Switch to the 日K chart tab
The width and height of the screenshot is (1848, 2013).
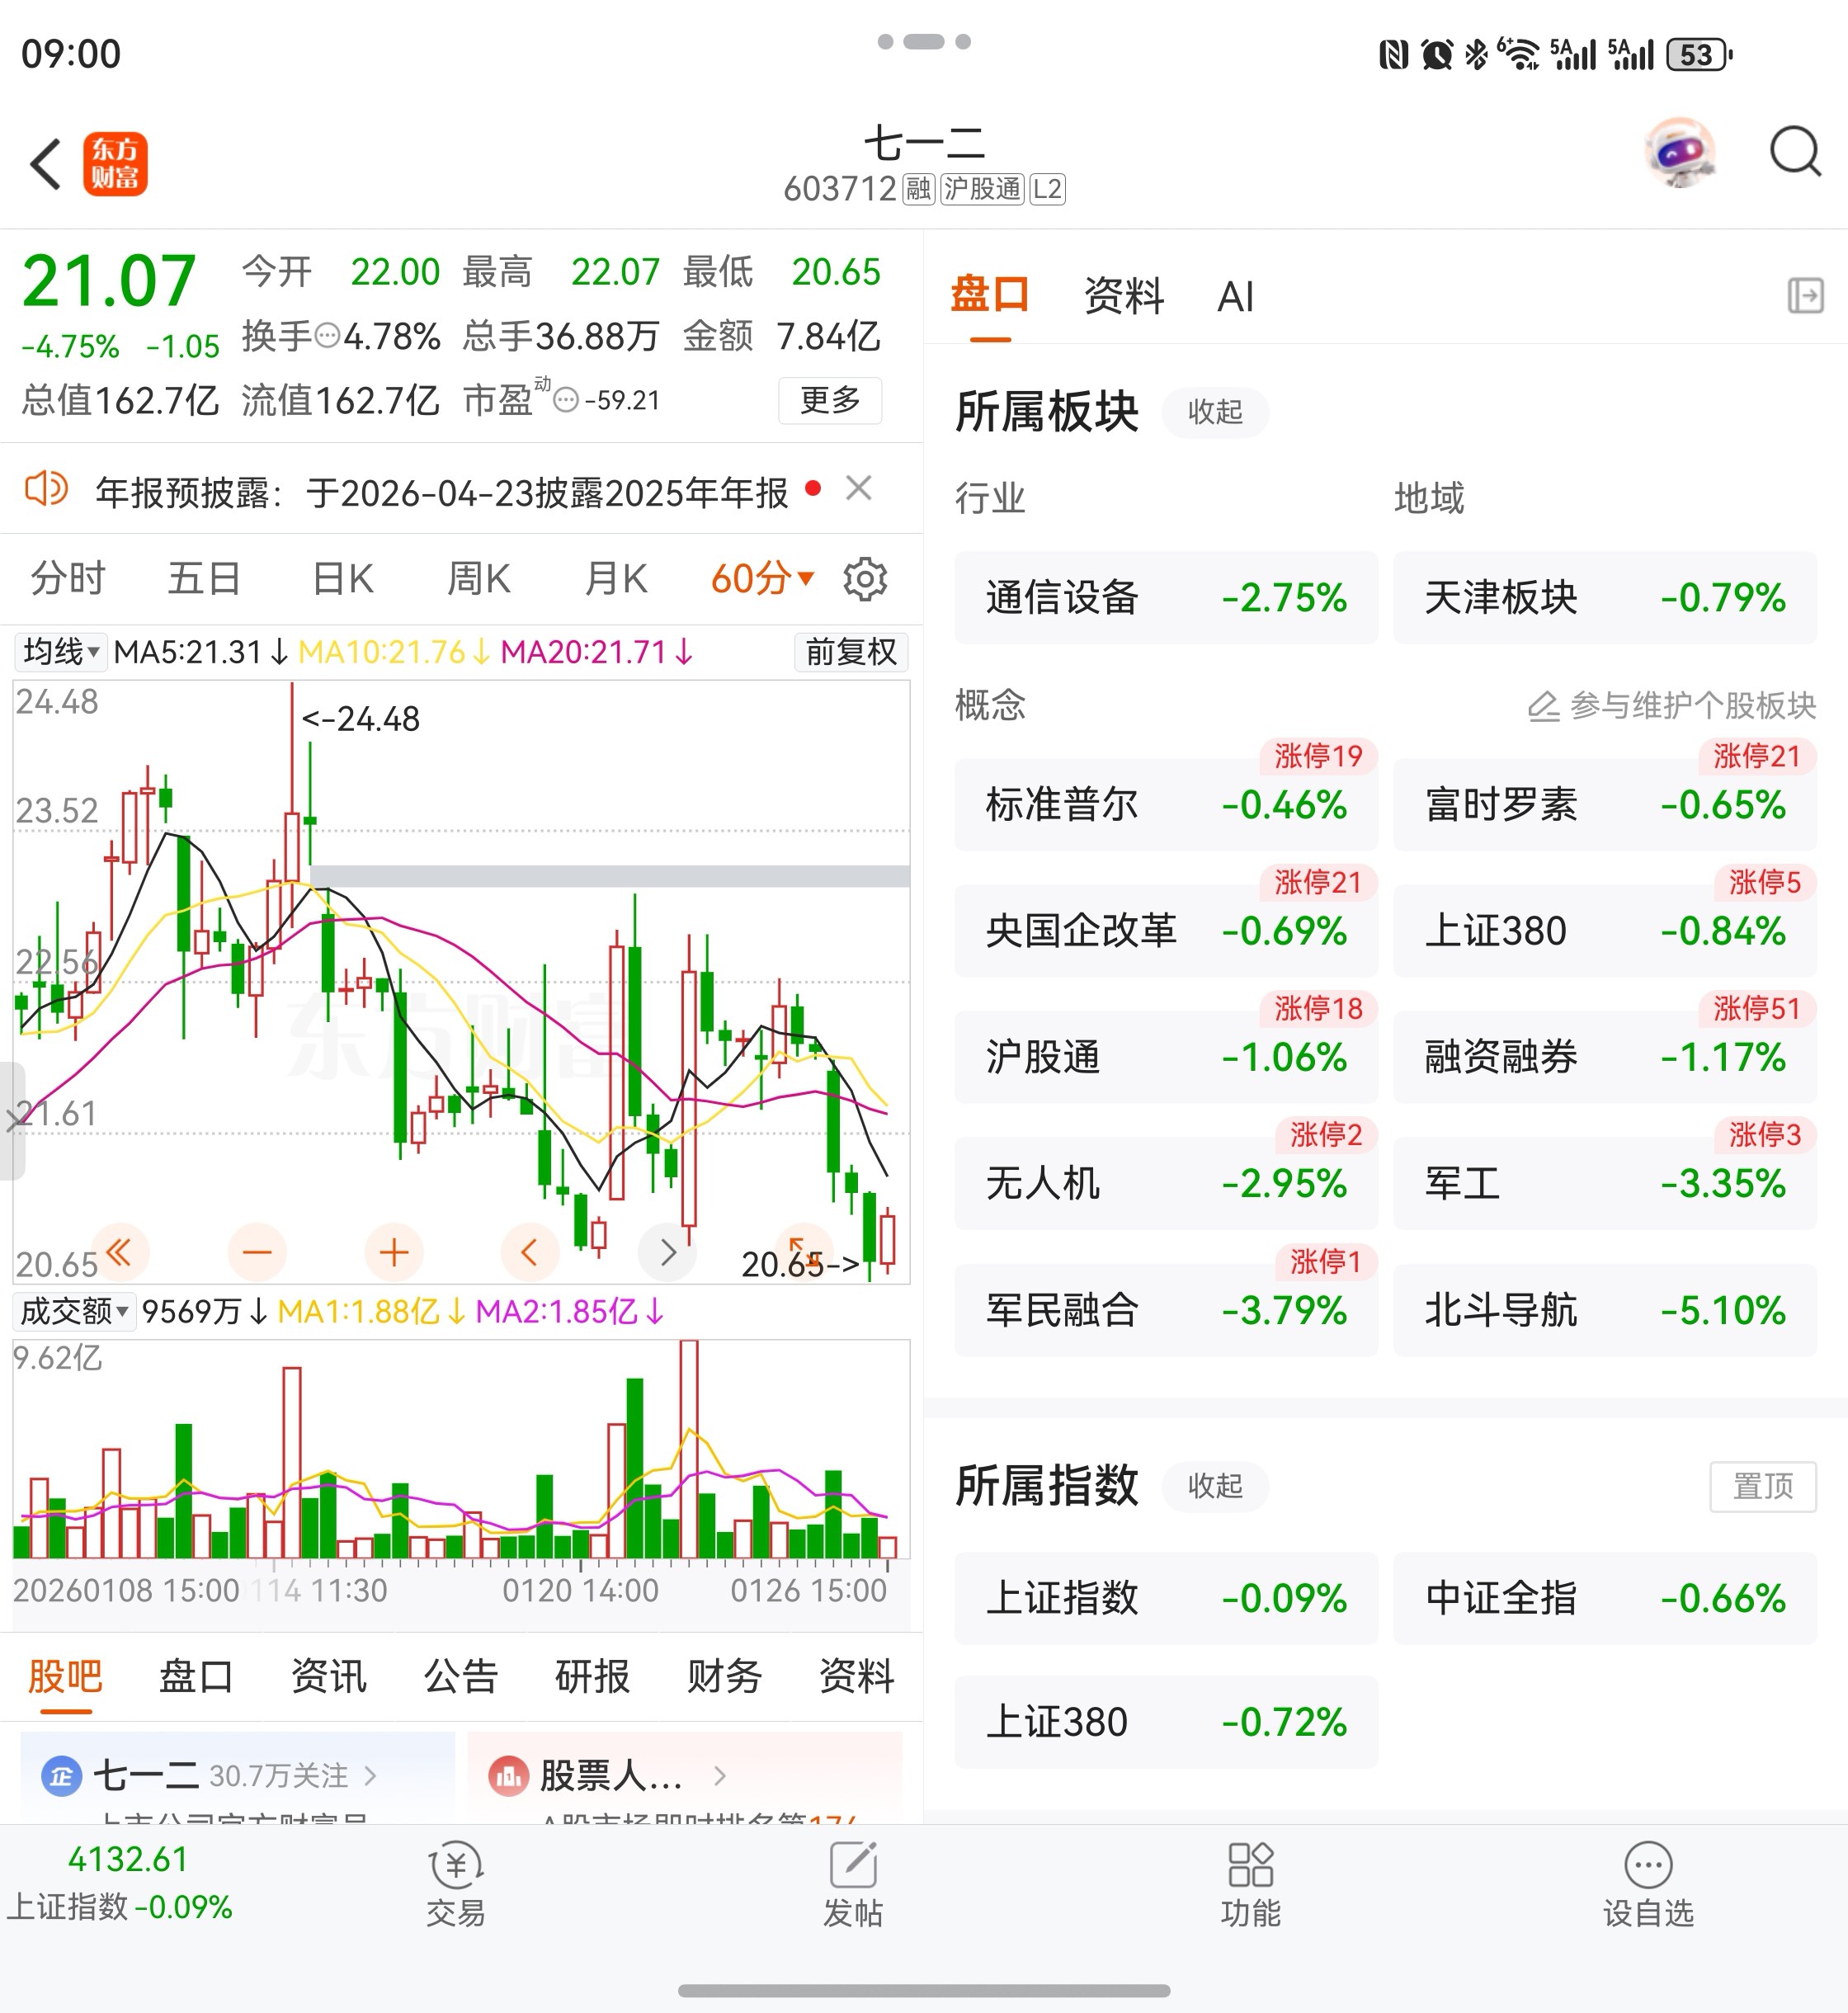point(343,579)
